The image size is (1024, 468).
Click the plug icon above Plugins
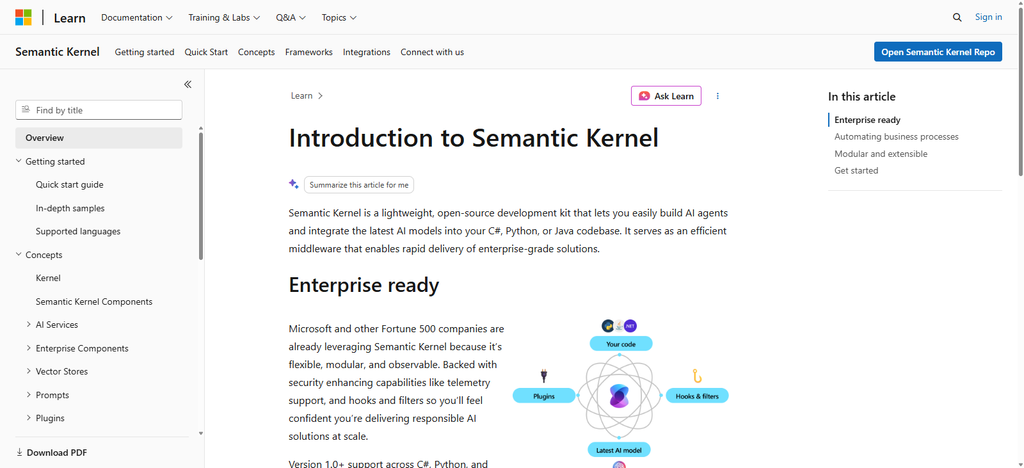[543, 375]
